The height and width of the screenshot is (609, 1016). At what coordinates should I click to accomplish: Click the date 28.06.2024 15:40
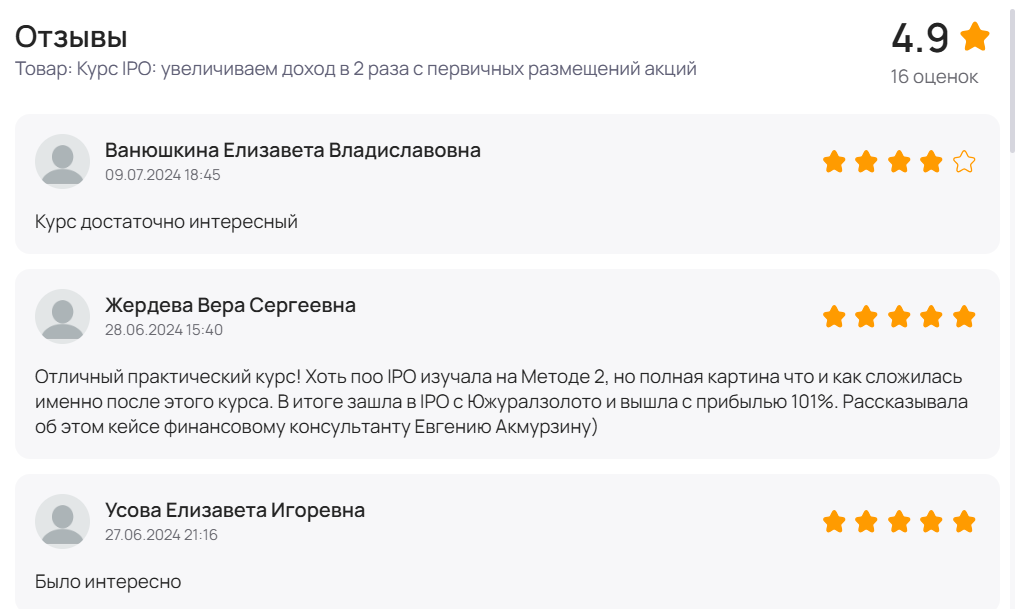pyautogui.click(x=164, y=330)
